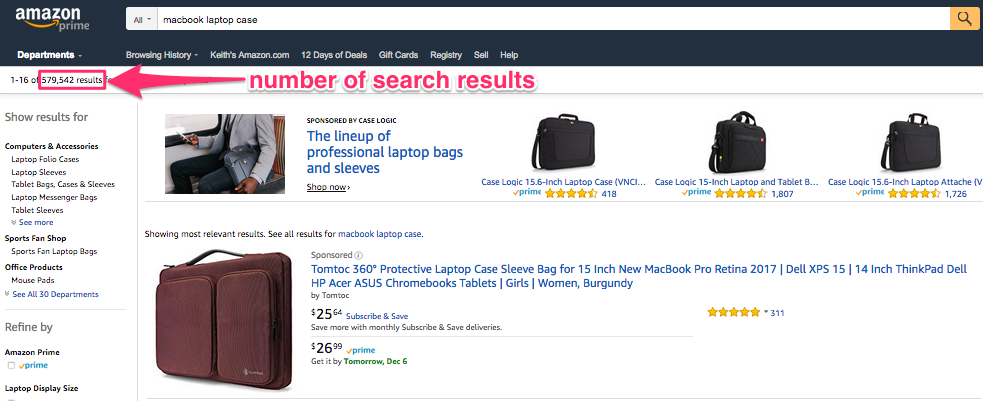Viewport: 983px width, 401px height.
Task: Go to 12 Days of Deals
Action: (334, 55)
